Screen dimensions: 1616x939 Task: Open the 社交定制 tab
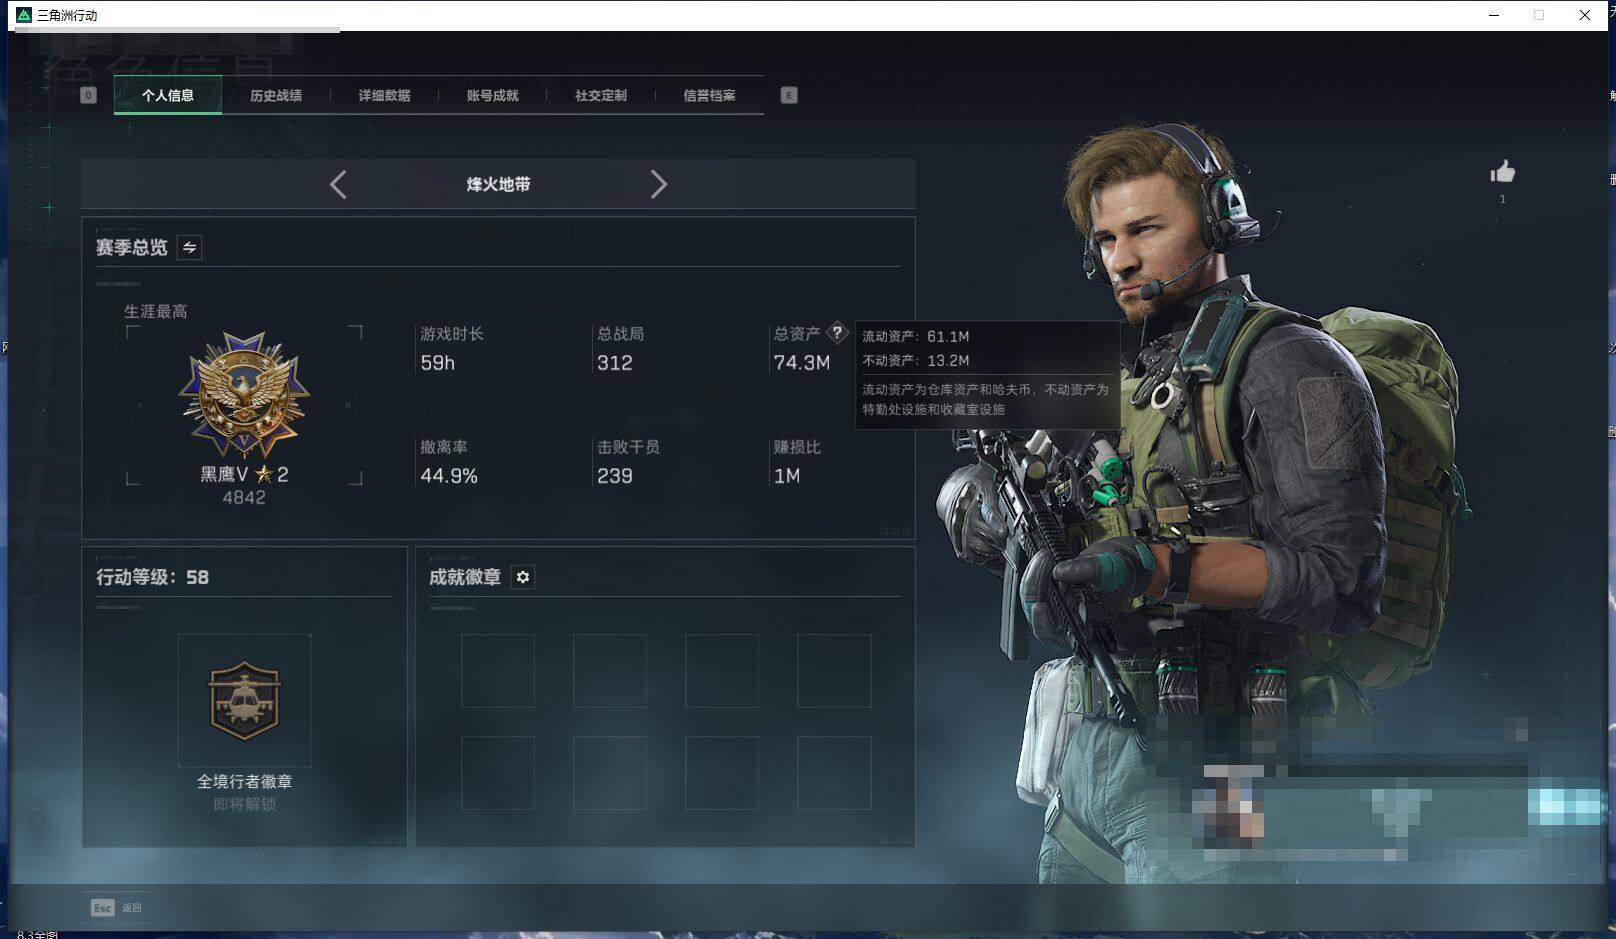[x=600, y=95]
